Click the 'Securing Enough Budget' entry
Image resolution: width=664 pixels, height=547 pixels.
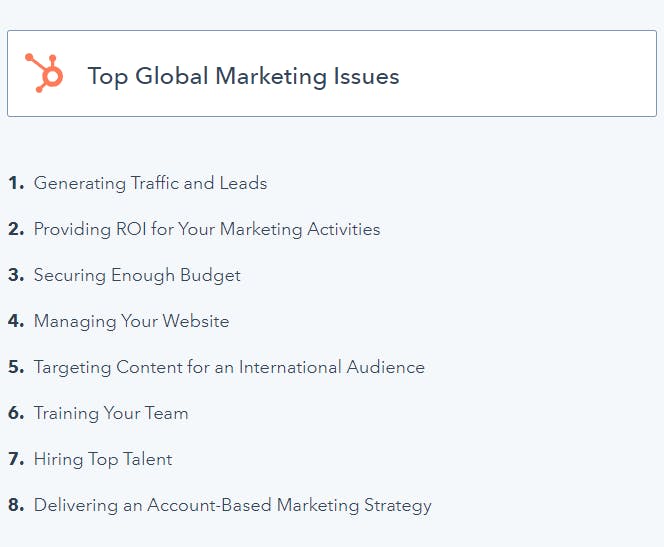(x=137, y=275)
